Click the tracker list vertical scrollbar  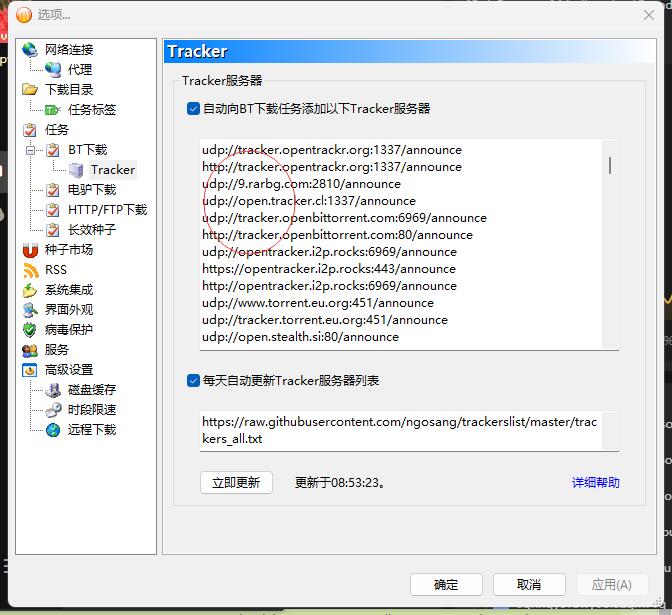(610, 165)
